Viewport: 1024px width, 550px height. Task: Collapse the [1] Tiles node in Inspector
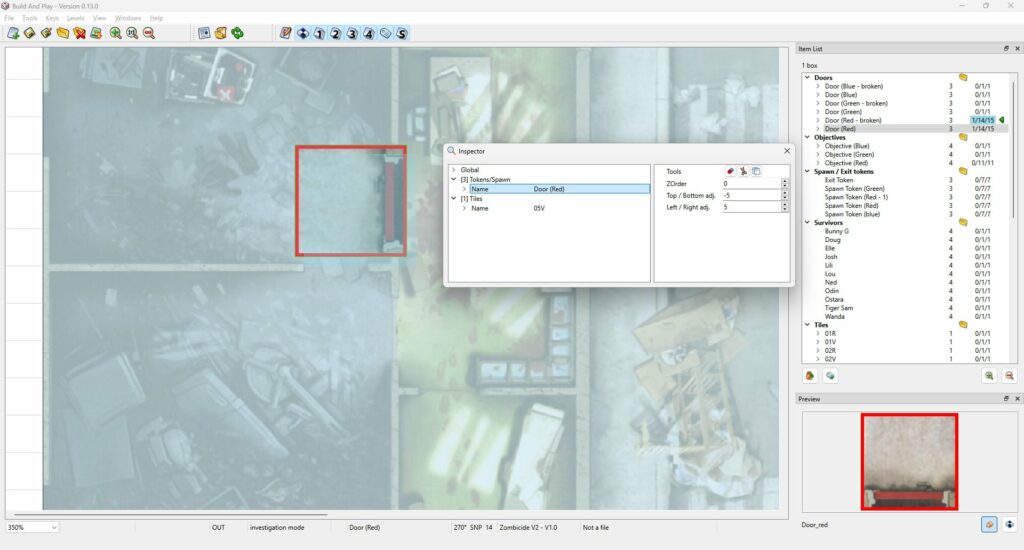click(454, 199)
